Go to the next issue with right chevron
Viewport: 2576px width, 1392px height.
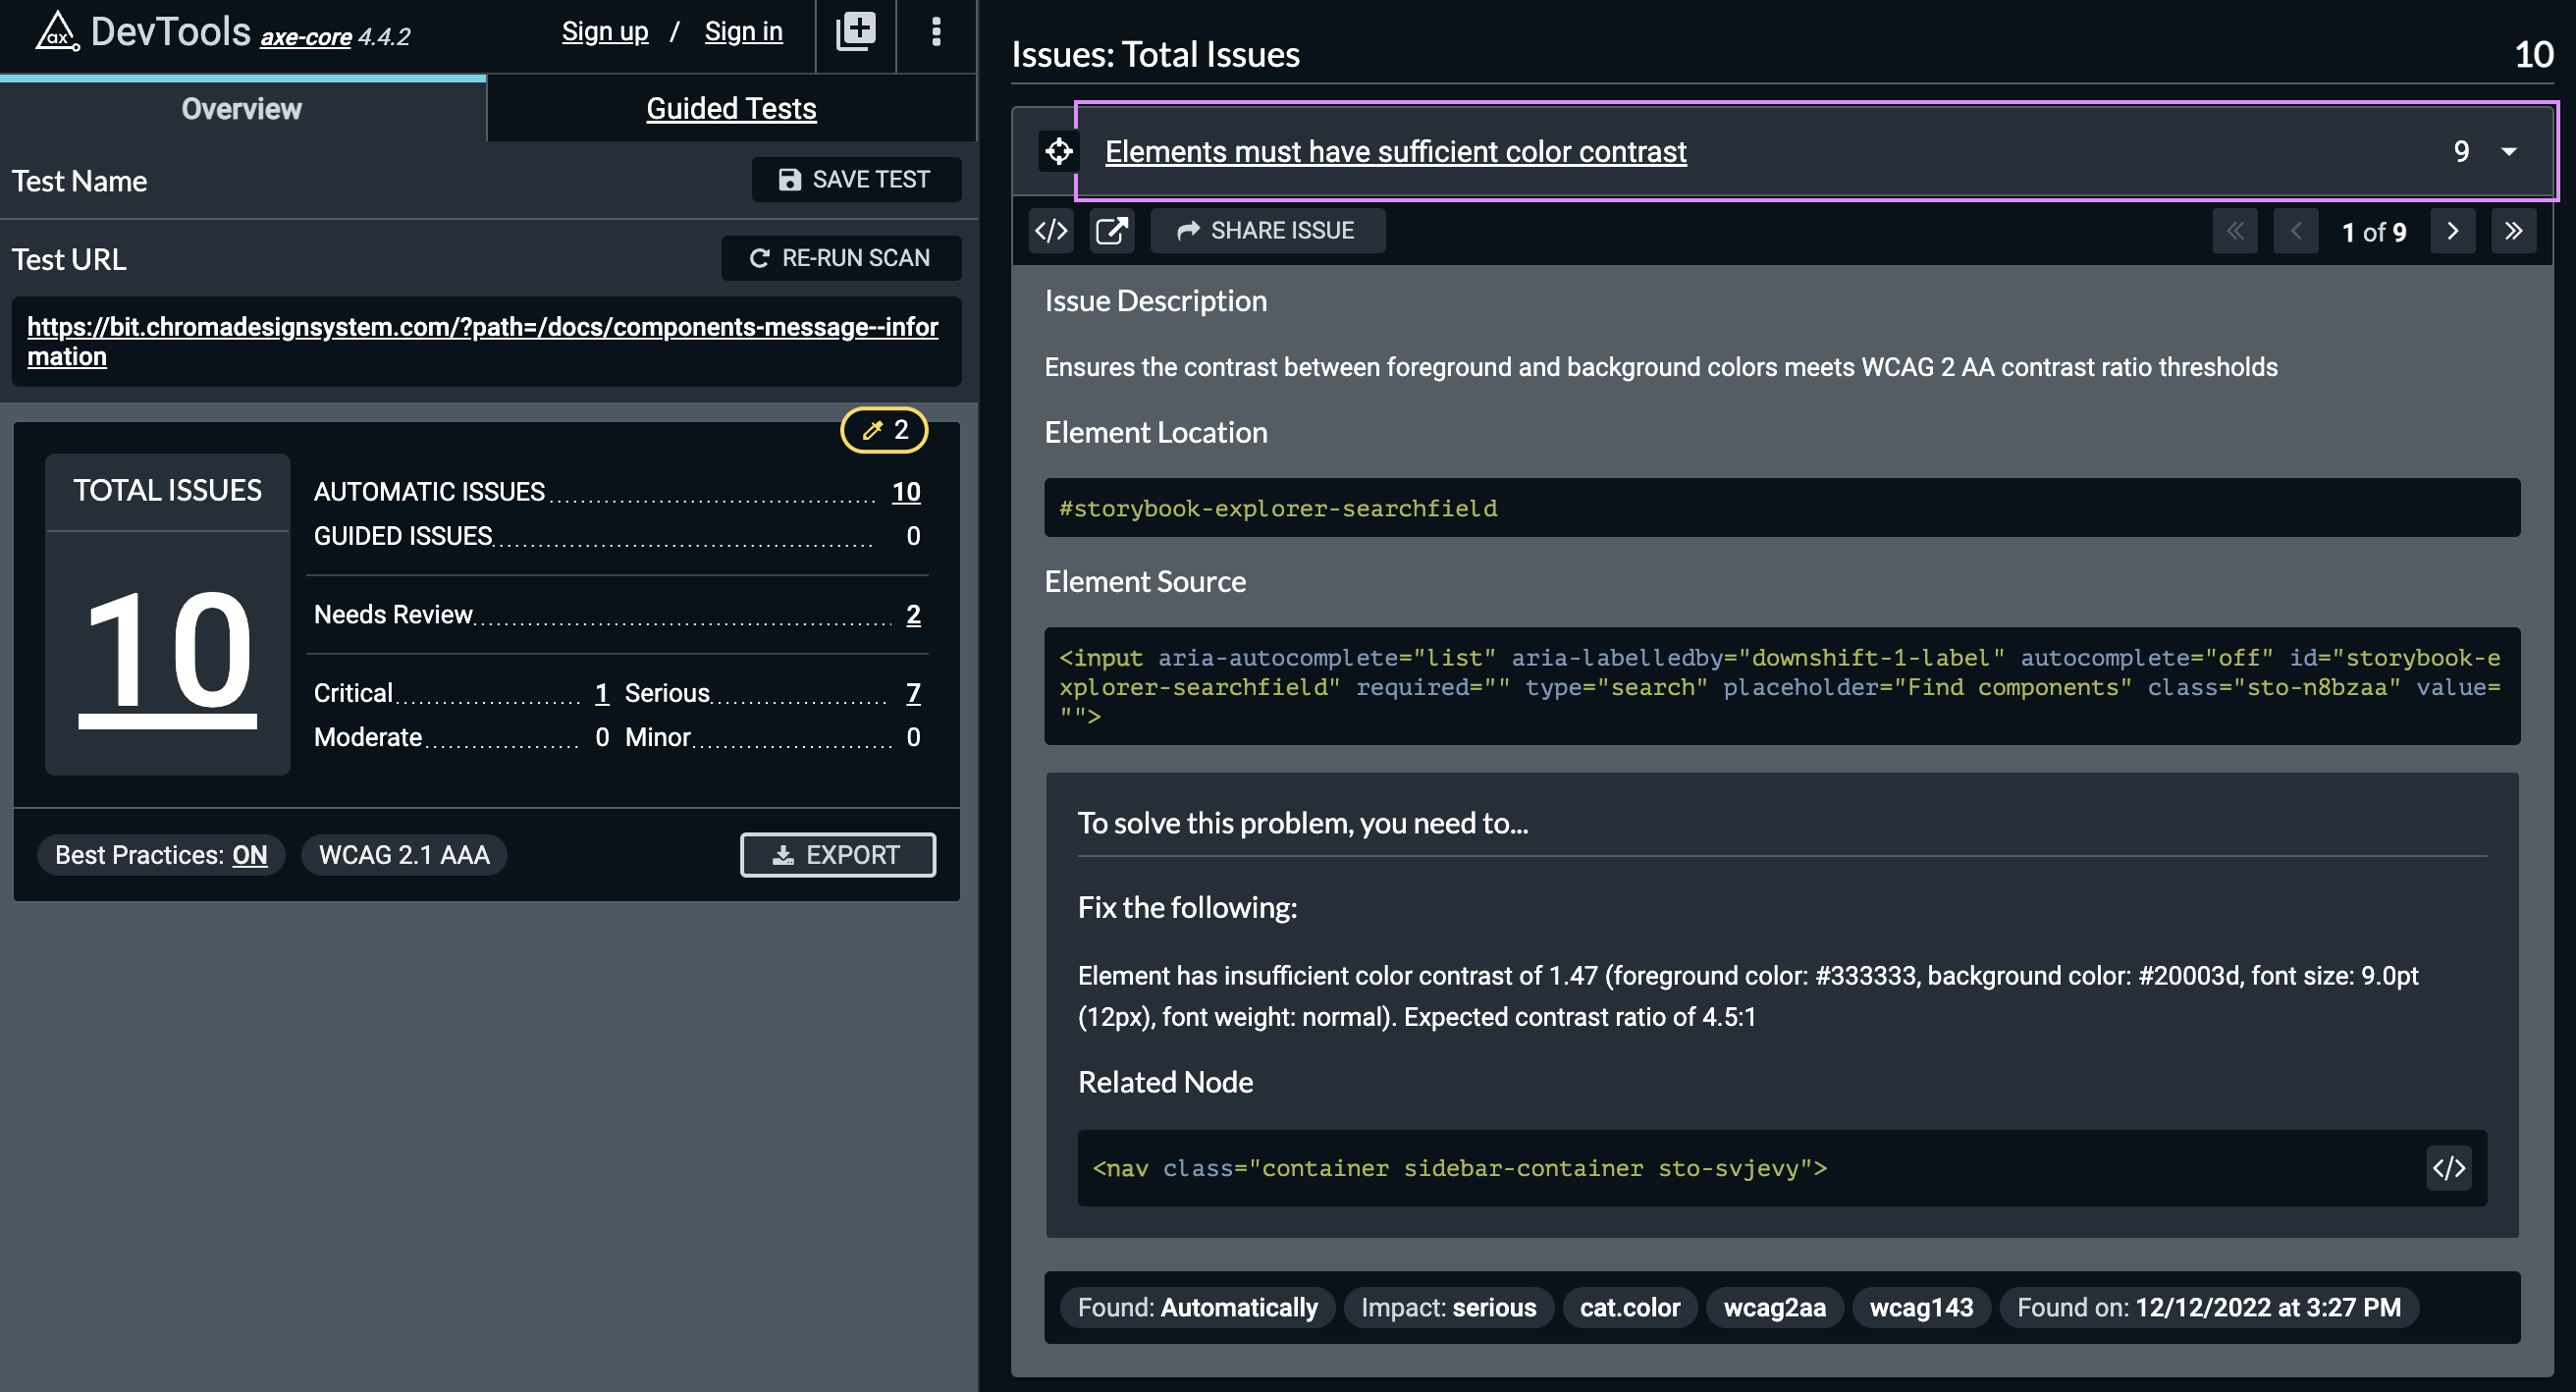pyautogui.click(x=2453, y=231)
